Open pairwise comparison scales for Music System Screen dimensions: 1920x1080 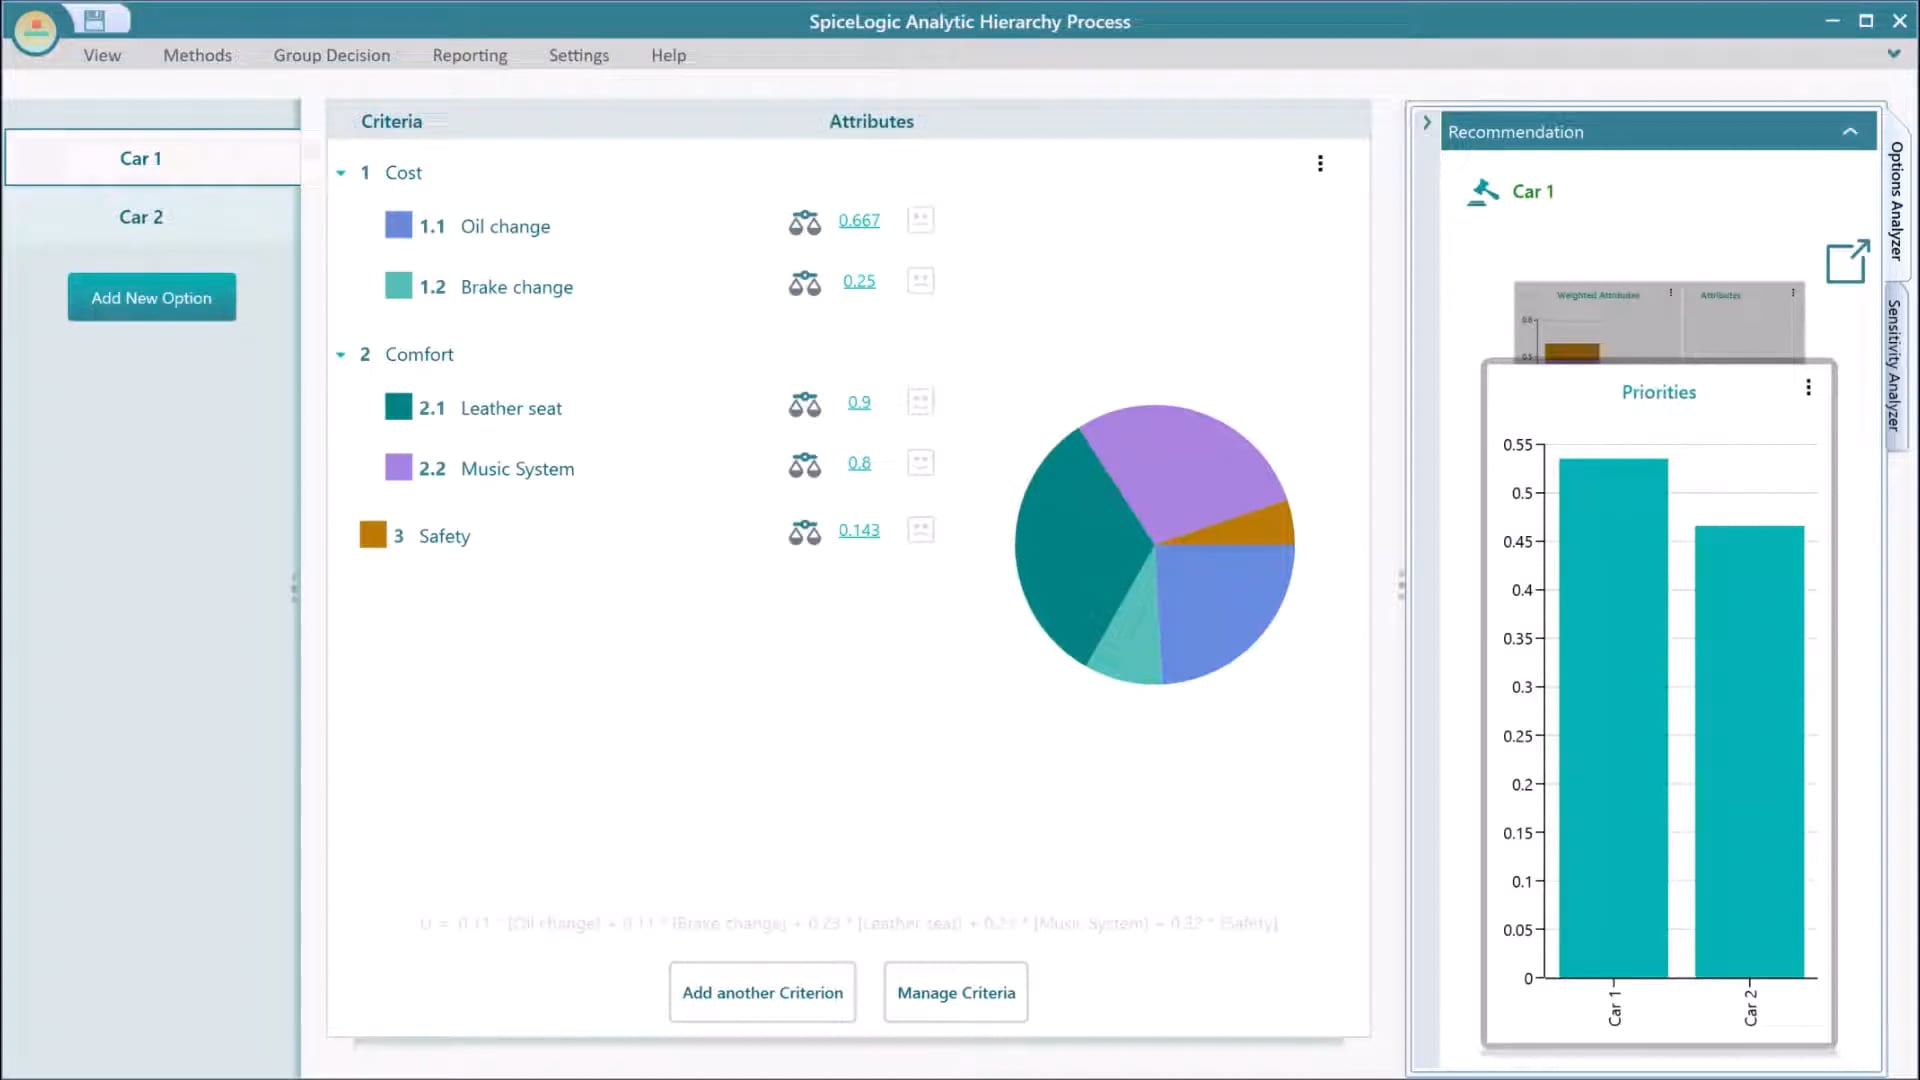(804, 464)
